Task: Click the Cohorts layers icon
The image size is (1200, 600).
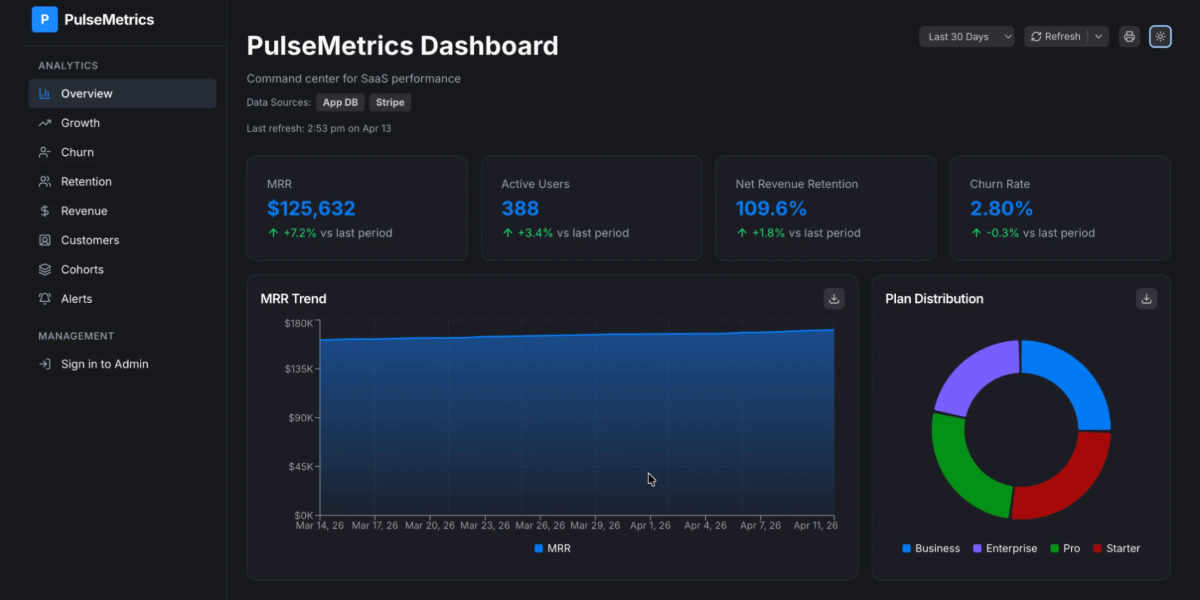Action: pos(45,270)
